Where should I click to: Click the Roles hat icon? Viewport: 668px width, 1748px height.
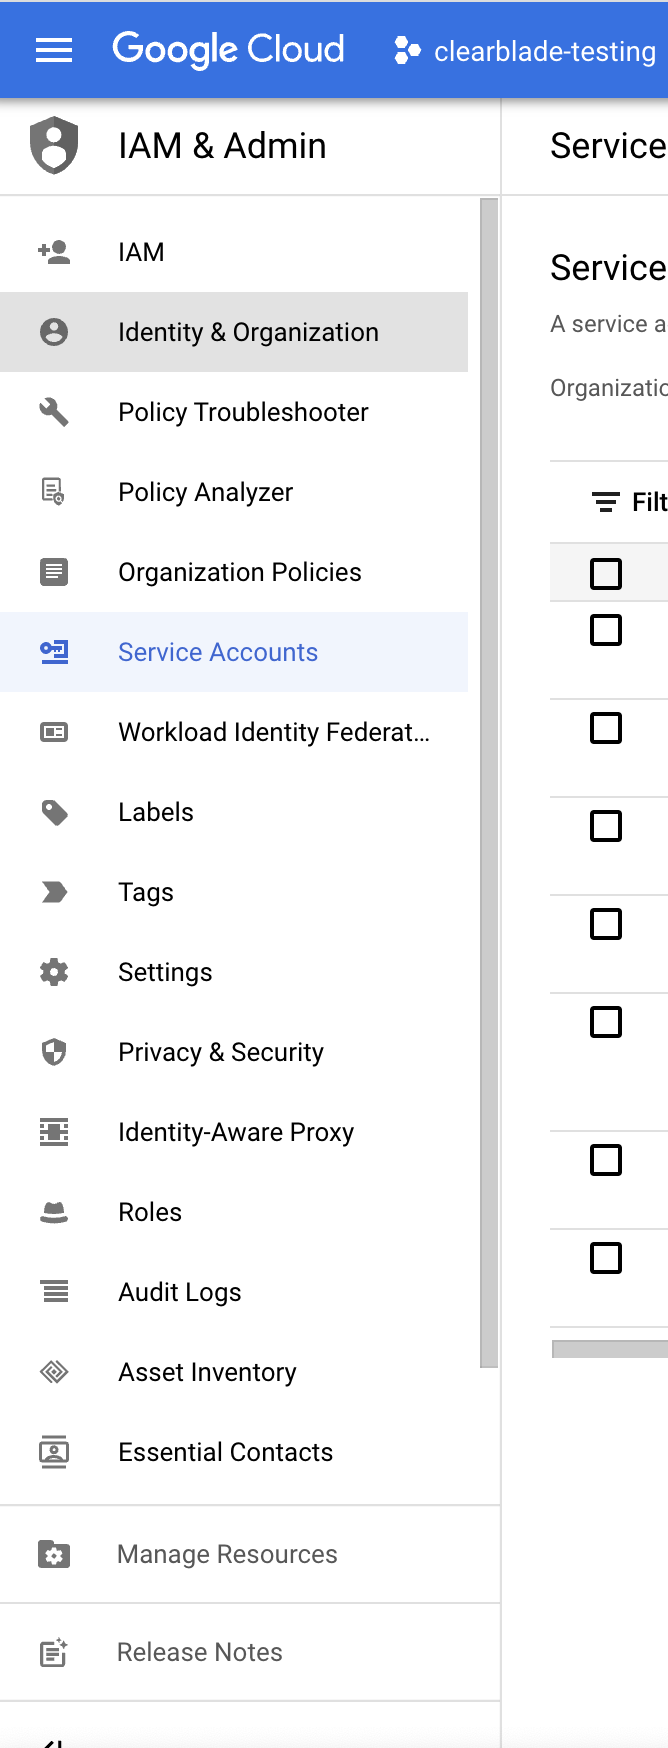pyautogui.click(x=54, y=1212)
